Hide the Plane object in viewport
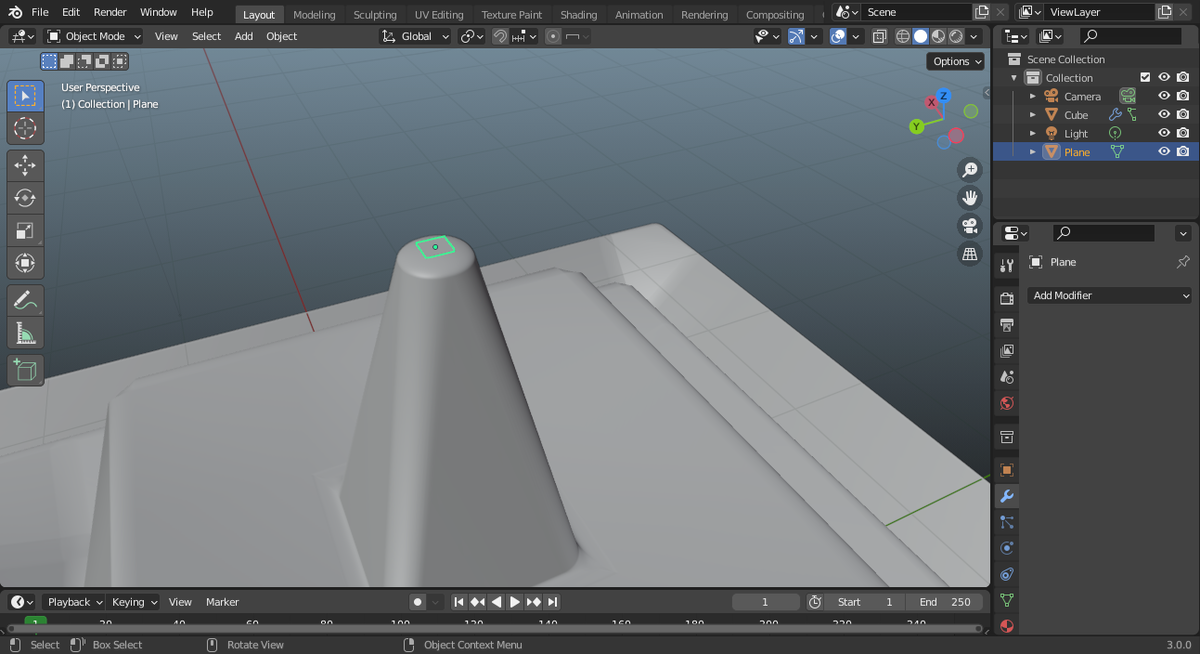This screenshot has width=1200, height=654. 1164,151
